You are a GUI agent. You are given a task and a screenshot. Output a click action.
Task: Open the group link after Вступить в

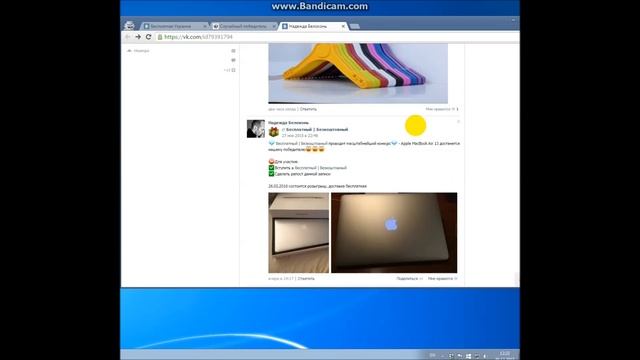pos(321,168)
